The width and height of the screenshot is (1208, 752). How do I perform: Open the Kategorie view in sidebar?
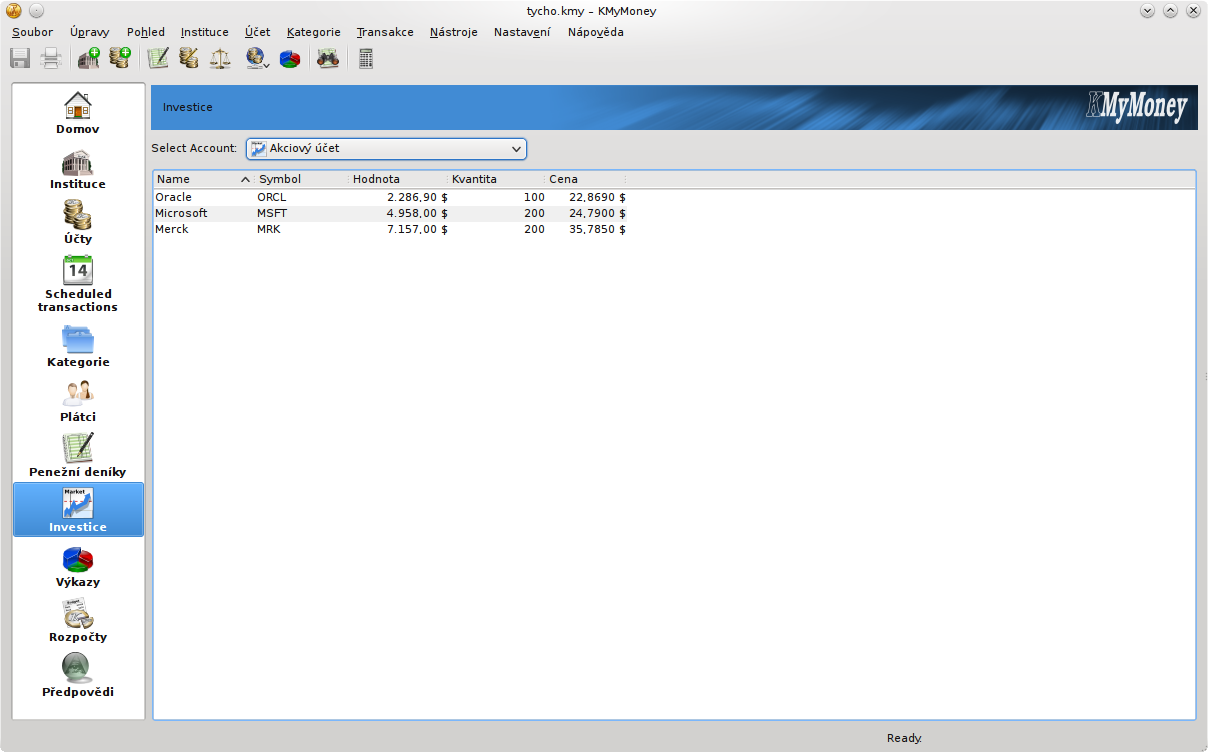pos(78,346)
